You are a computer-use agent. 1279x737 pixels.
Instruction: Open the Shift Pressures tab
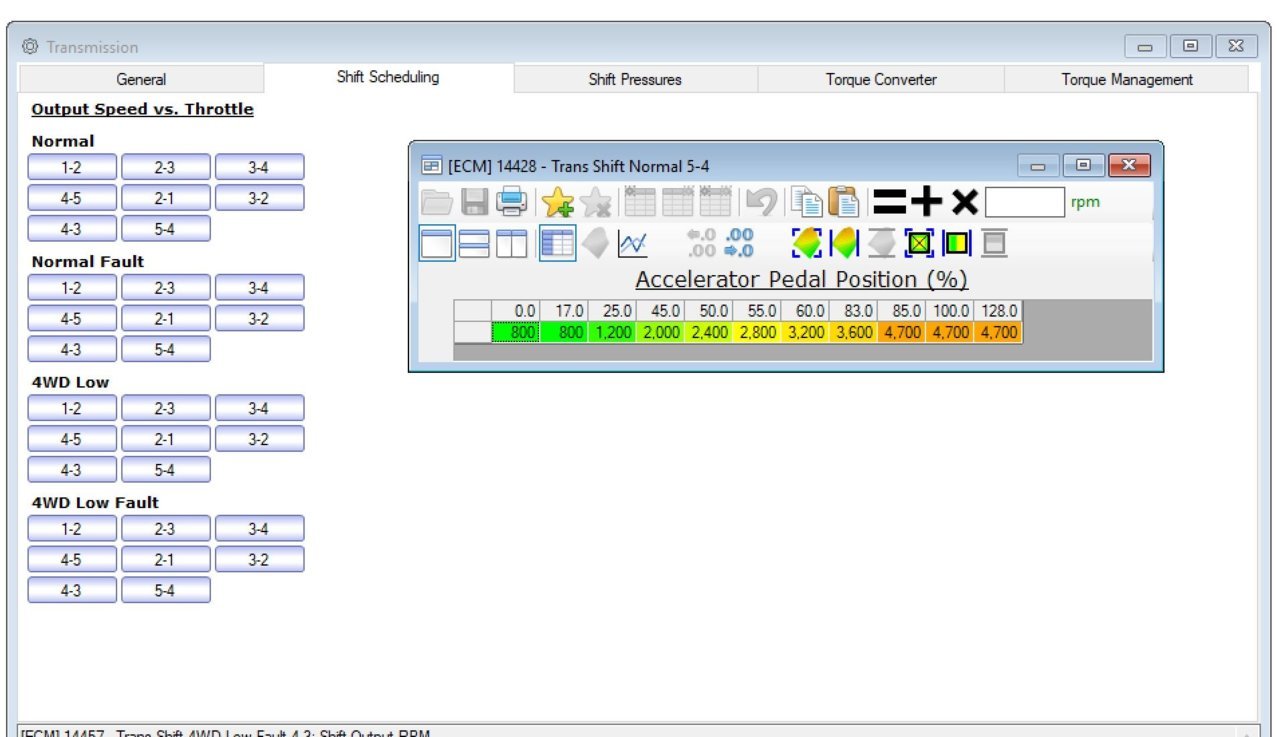coord(635,79)
